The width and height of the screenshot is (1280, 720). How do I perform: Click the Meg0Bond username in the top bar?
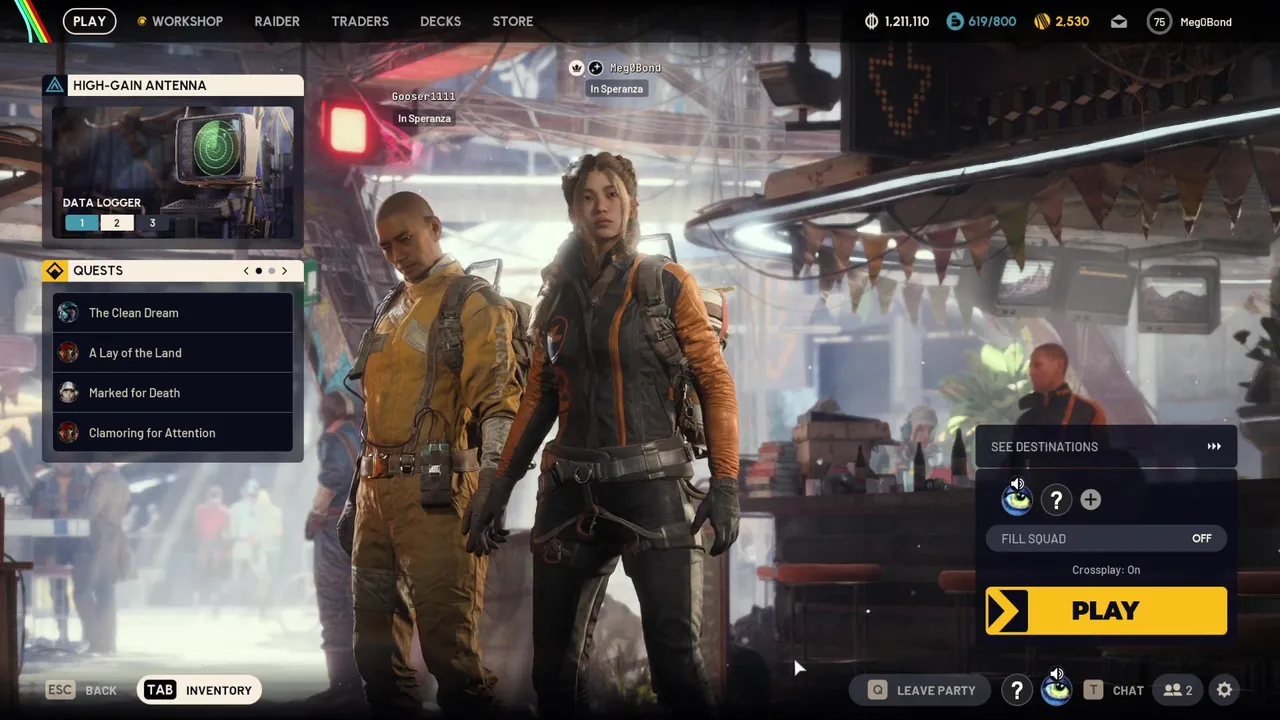[x=1206, y=21]
